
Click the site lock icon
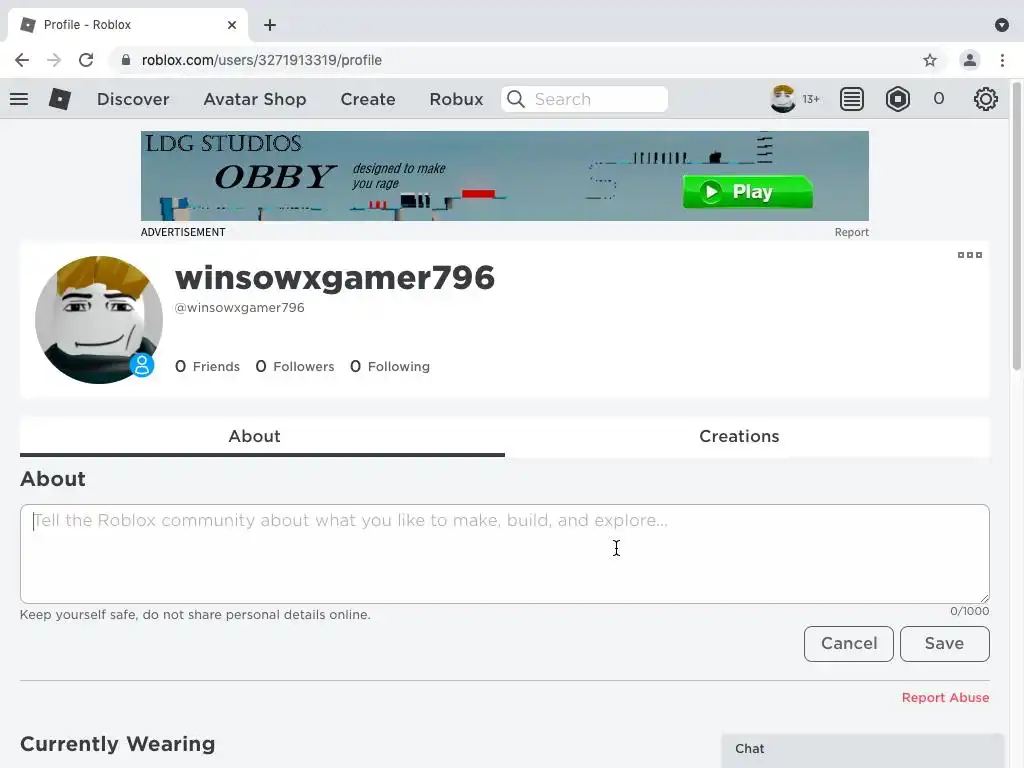point(125,60)
